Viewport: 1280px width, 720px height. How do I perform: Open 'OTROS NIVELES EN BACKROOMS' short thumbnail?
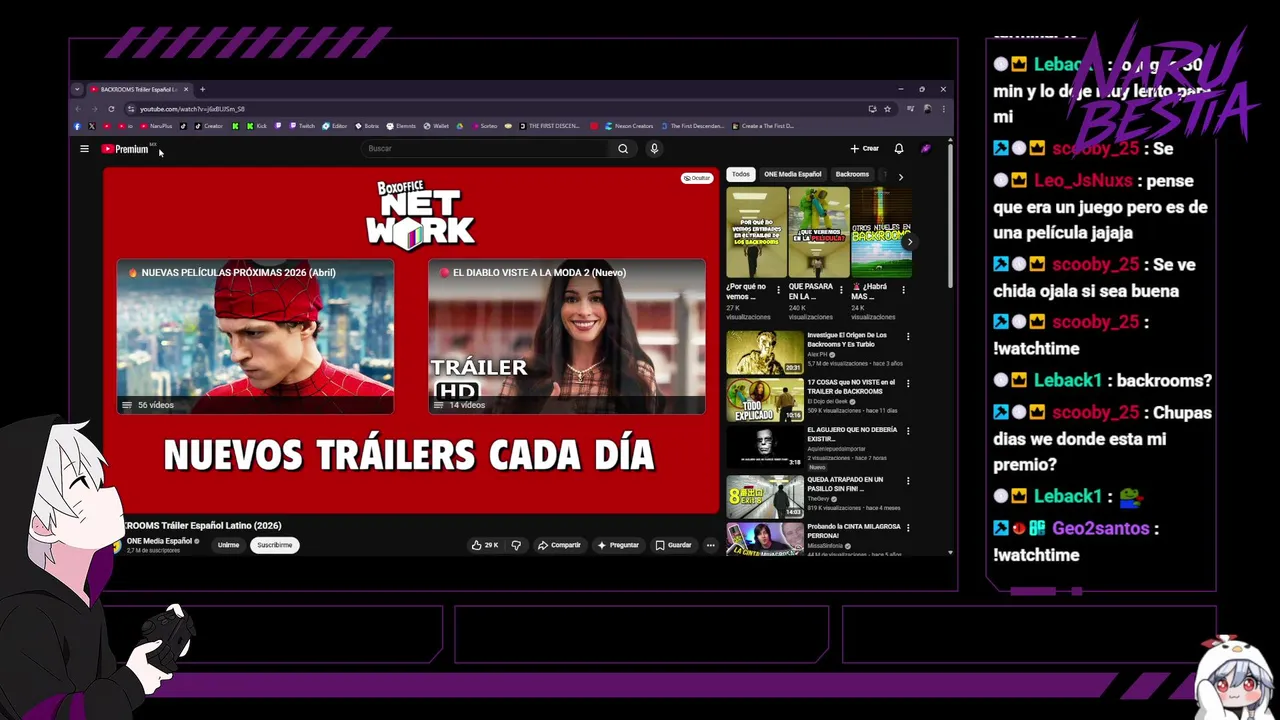pos(881,232)
